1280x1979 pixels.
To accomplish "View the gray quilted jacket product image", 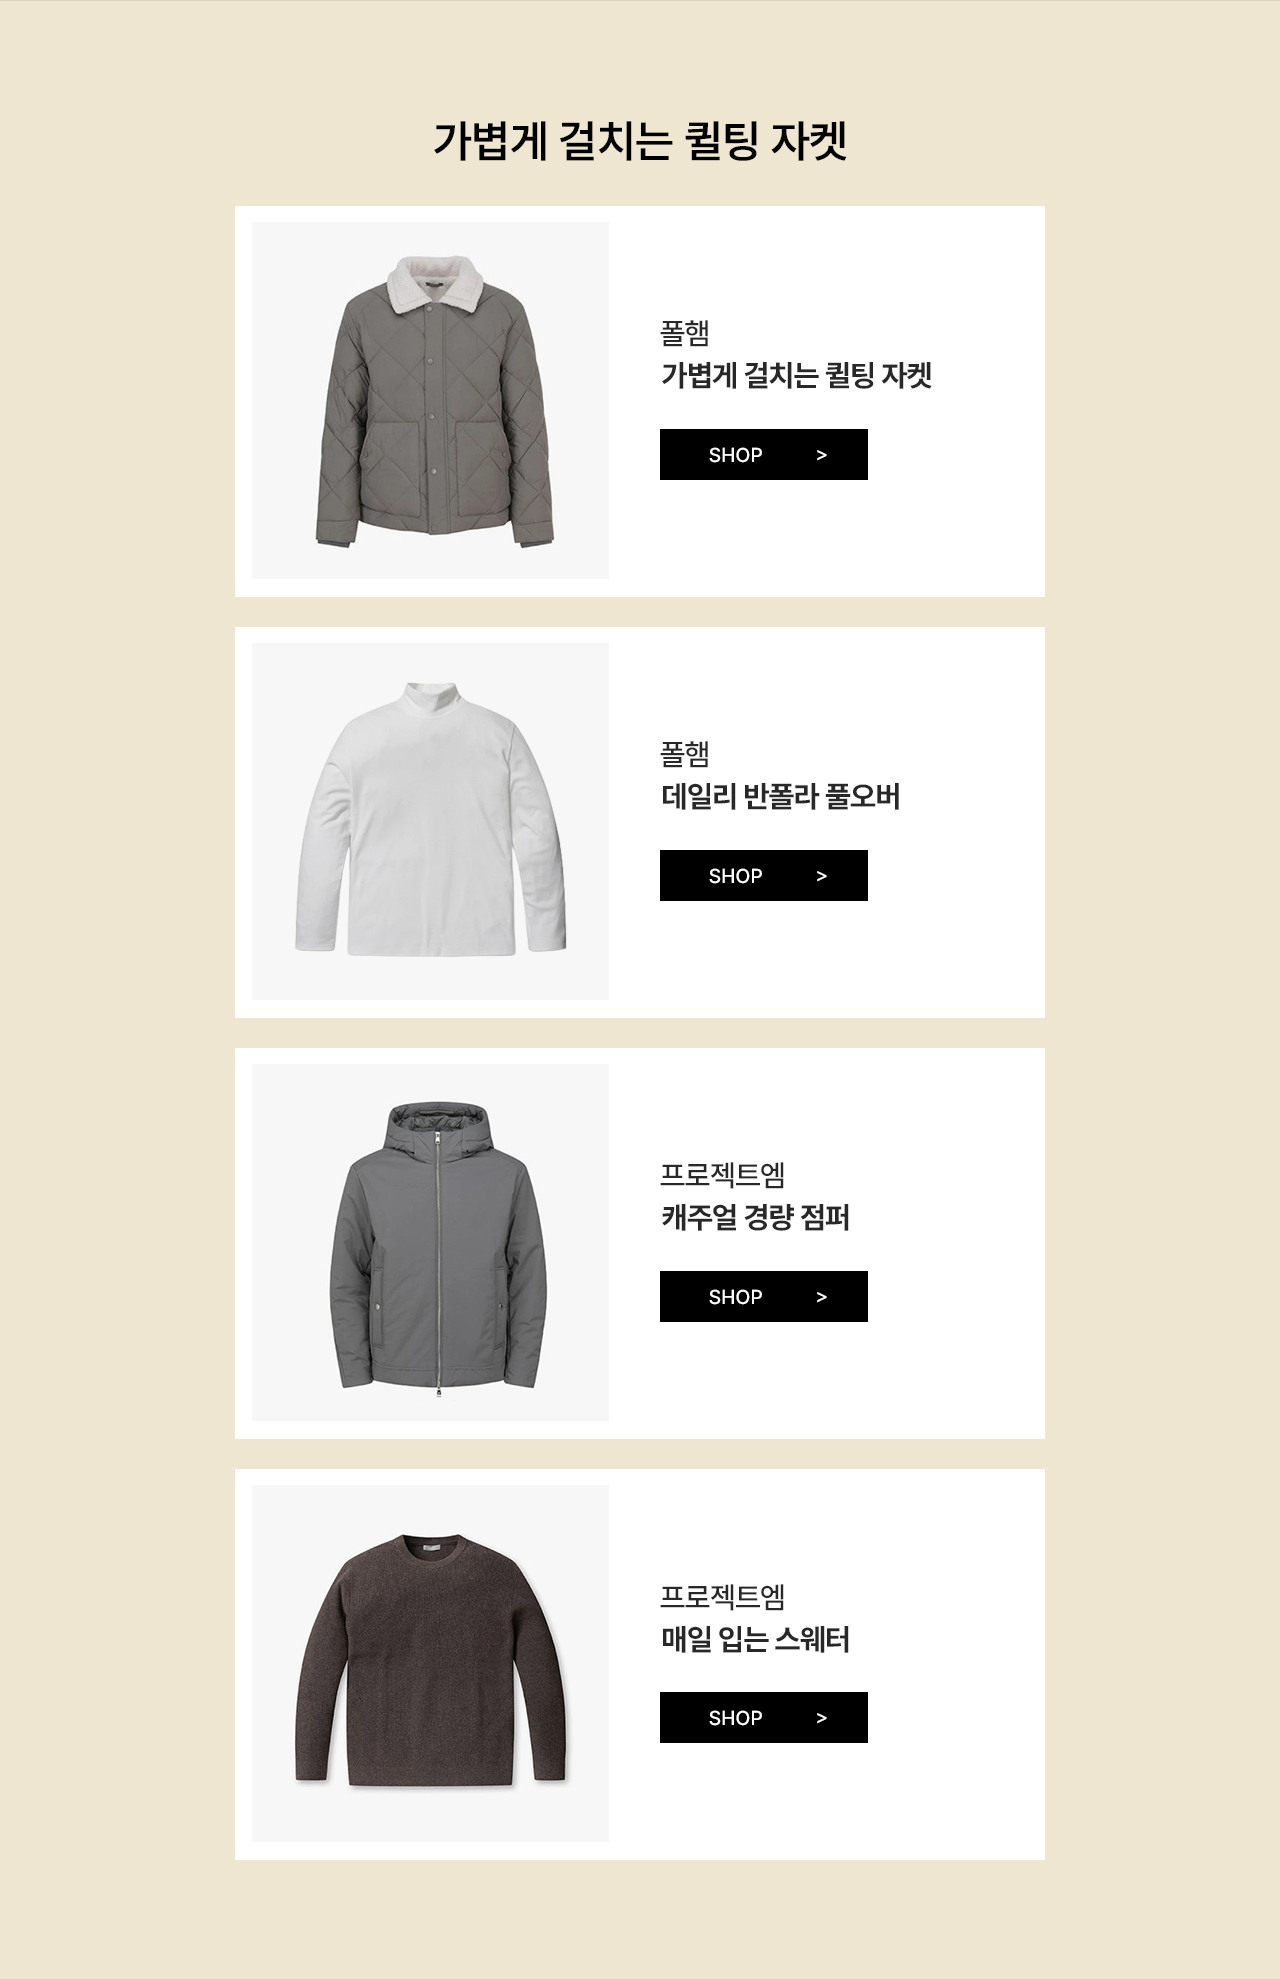I will click(430, 400).
